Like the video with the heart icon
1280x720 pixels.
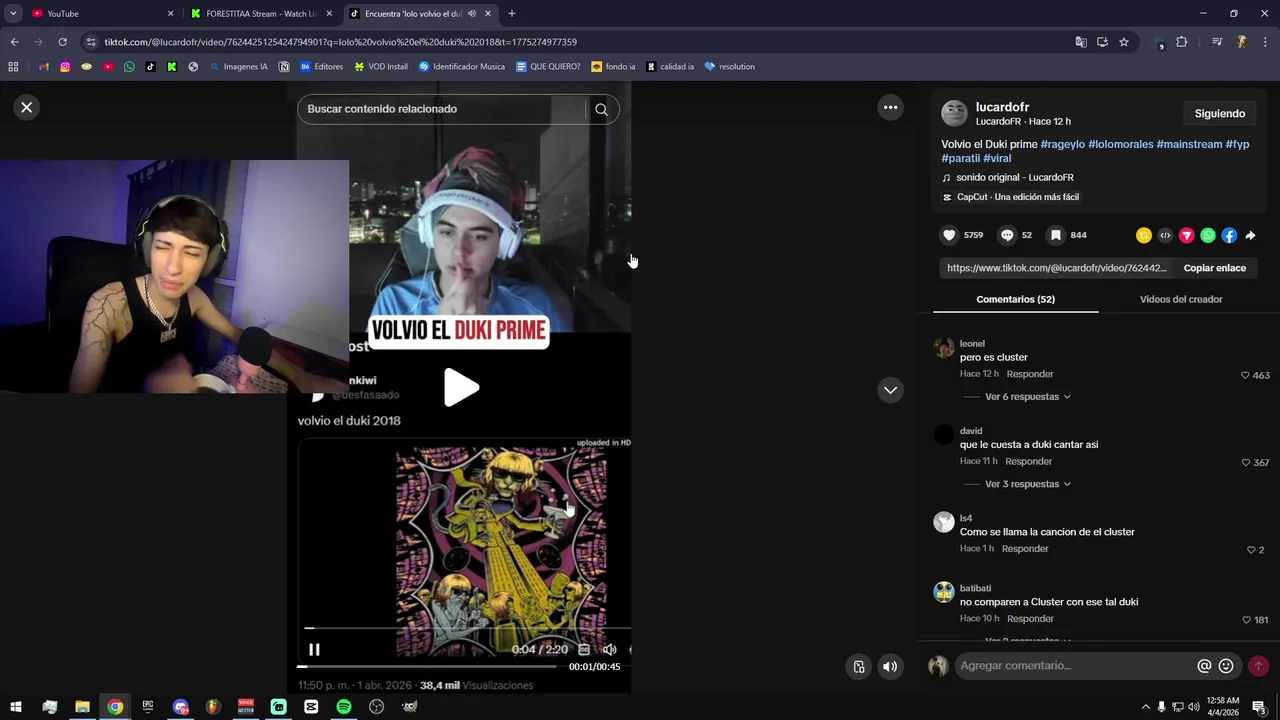[949, 235]
